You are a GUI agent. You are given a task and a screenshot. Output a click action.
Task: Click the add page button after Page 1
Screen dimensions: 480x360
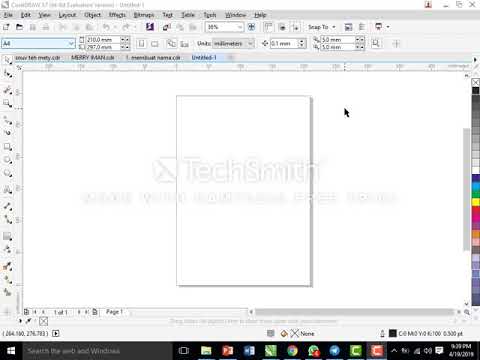click(x=95, y=312)
